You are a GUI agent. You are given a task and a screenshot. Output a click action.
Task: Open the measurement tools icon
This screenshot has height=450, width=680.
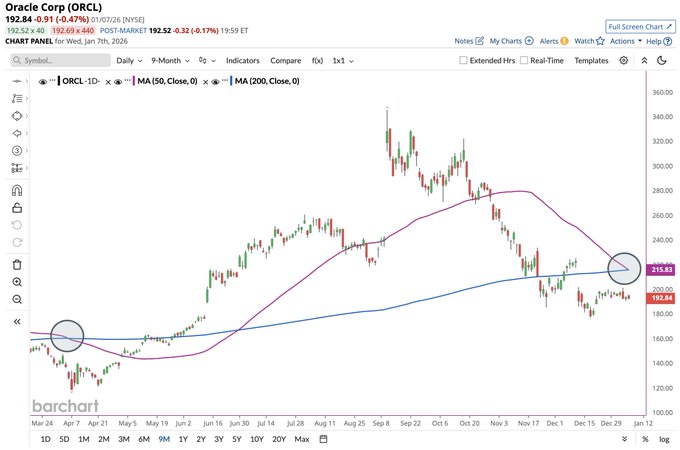[x=17, y=168]
